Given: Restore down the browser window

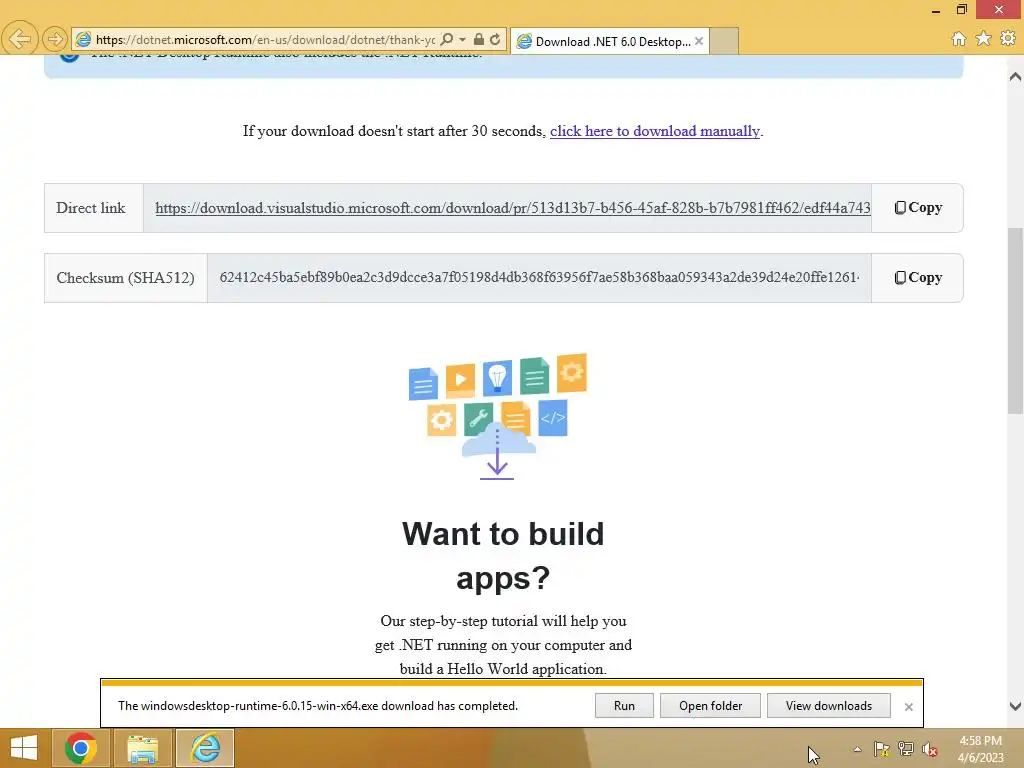Looking at the screenshot, I should pos(961,10).
